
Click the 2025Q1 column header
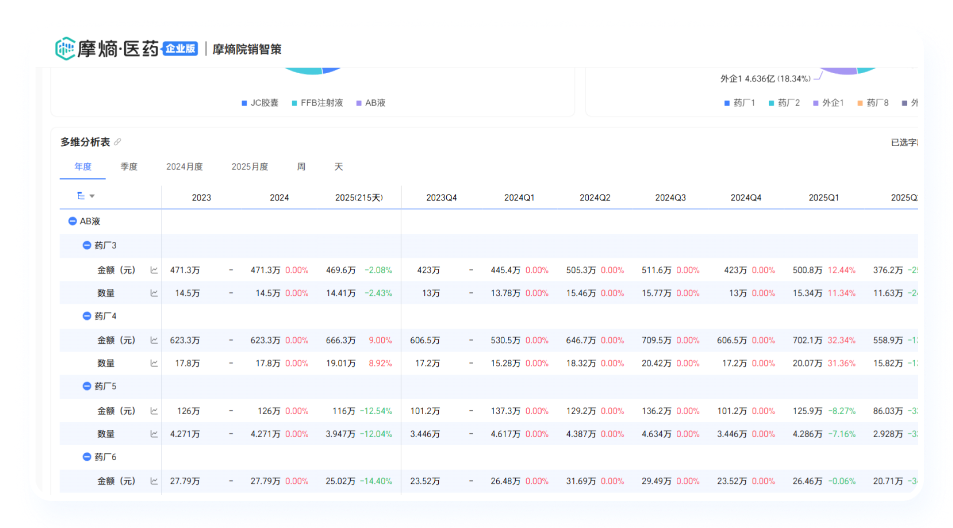pos(824,197)
